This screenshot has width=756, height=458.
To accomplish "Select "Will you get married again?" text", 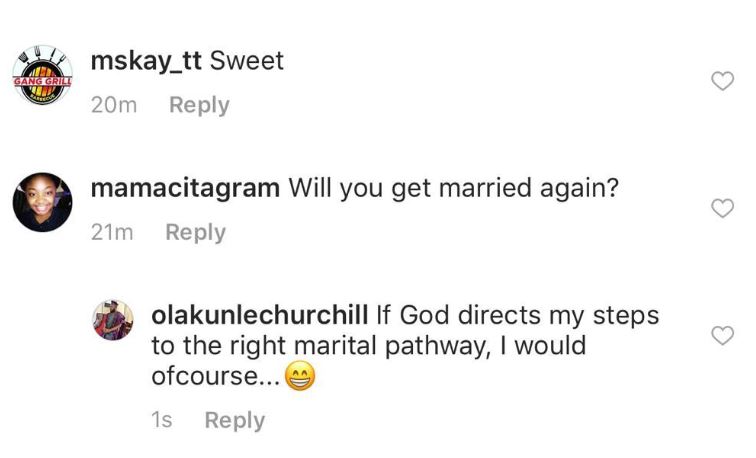I will 448,188.
